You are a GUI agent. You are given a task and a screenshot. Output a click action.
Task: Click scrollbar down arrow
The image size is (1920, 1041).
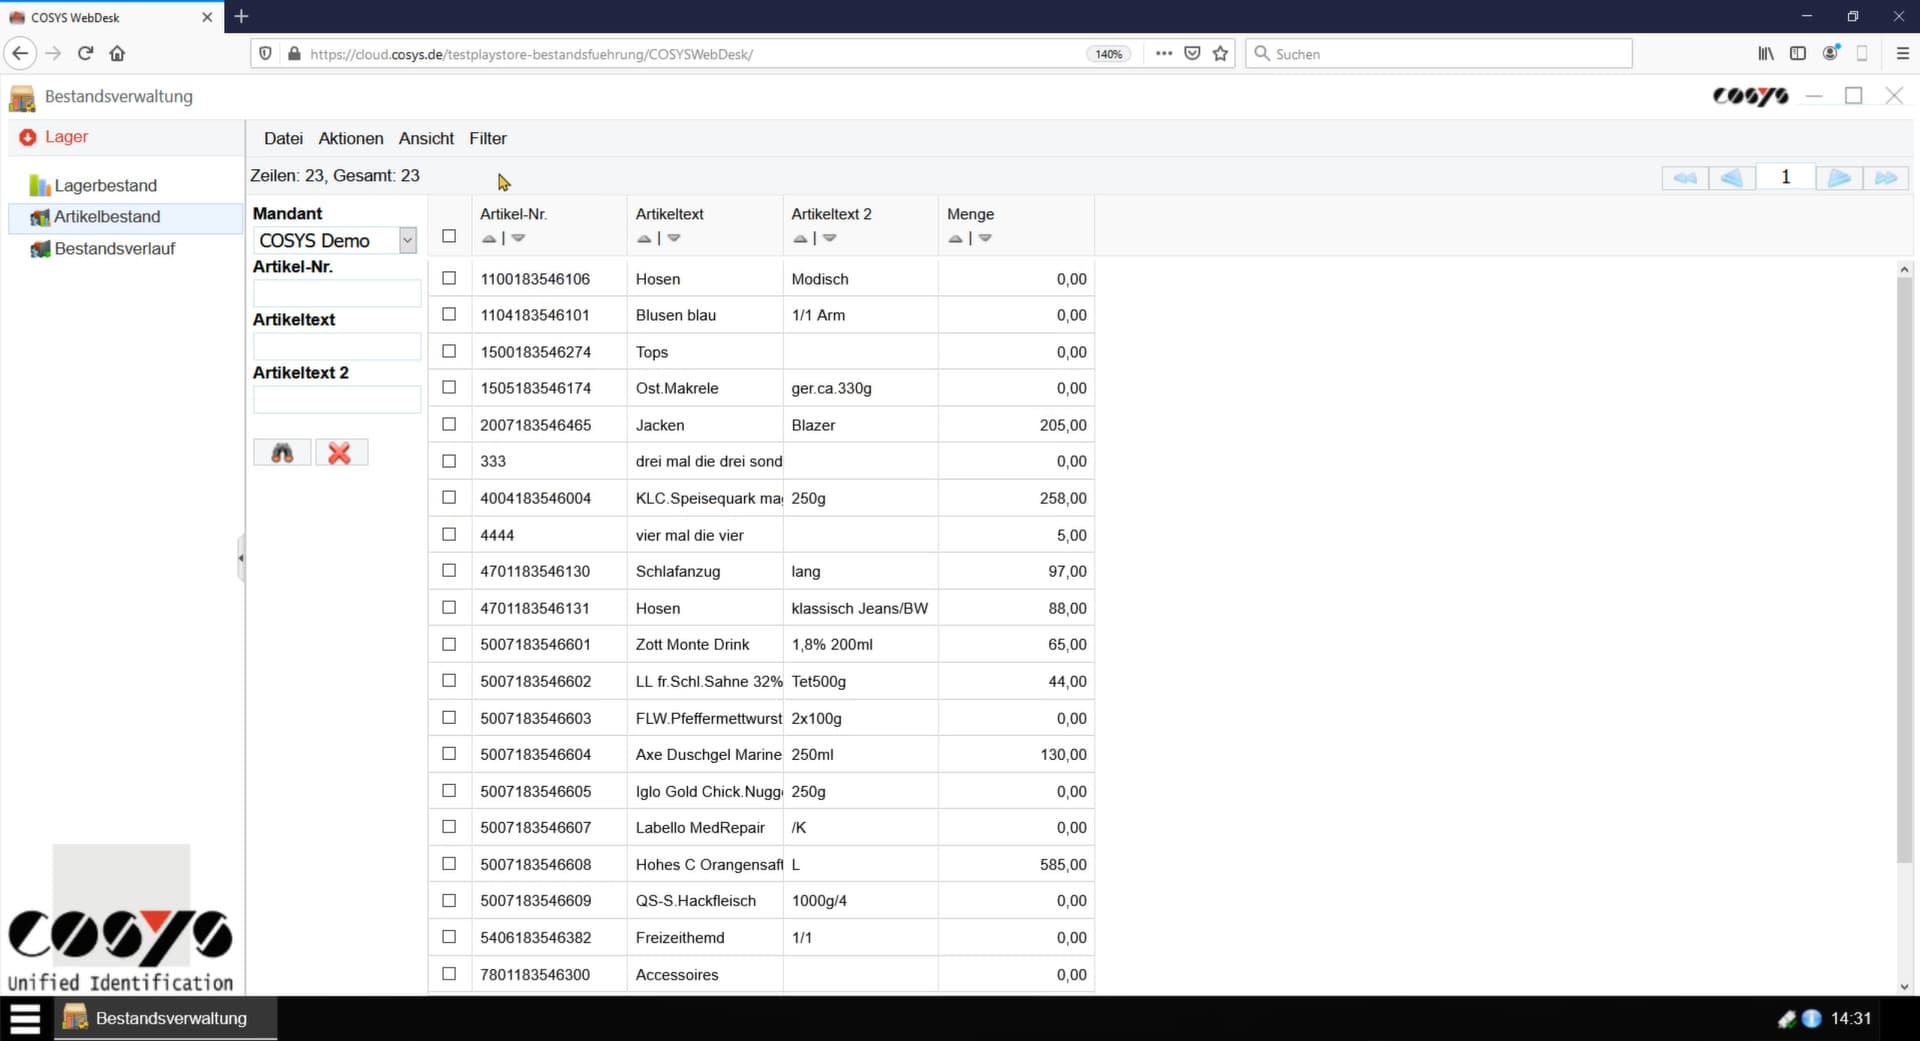[x=1904, y=986]
